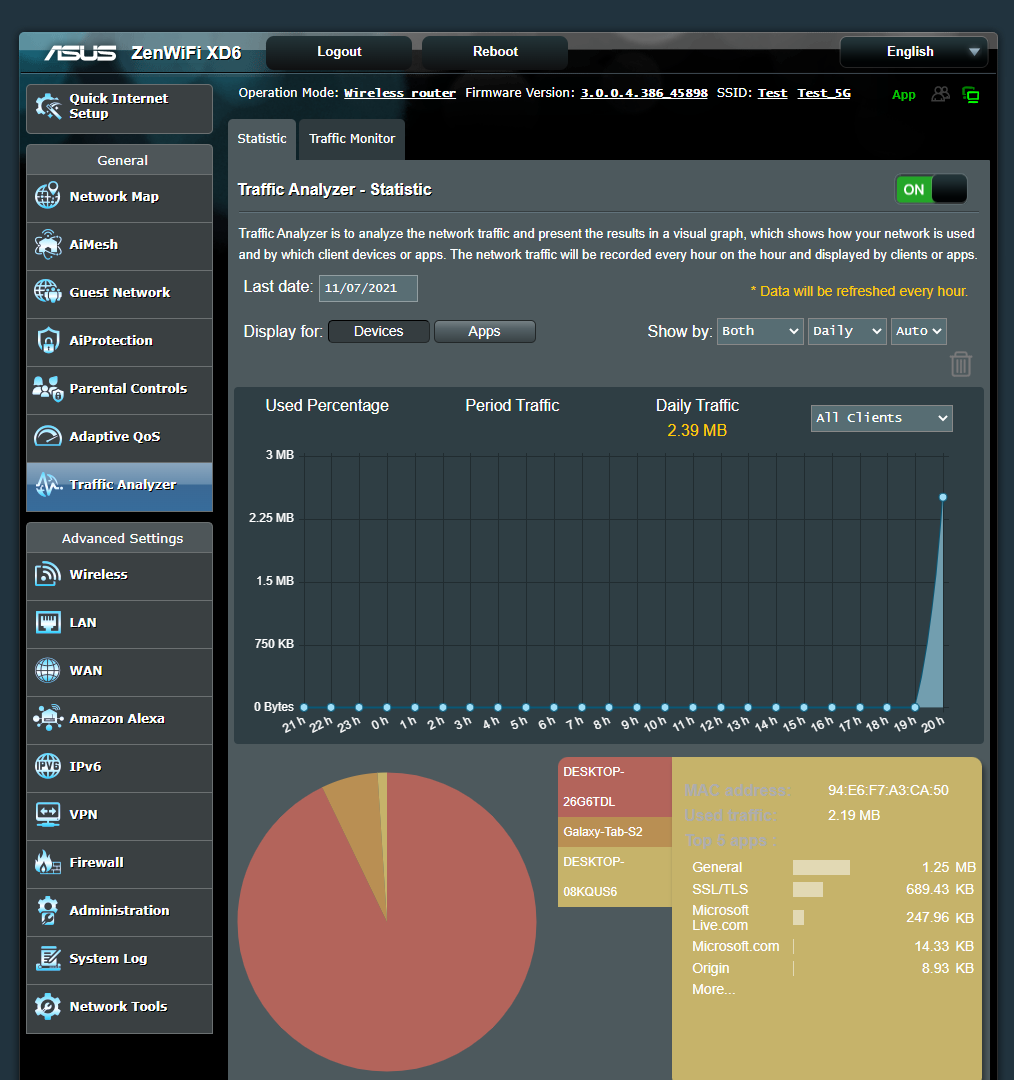Viewport: 1014px width, 1080px height.
Task: Click the Traffic Analyzer waveform icon
Action: (48, 484)
